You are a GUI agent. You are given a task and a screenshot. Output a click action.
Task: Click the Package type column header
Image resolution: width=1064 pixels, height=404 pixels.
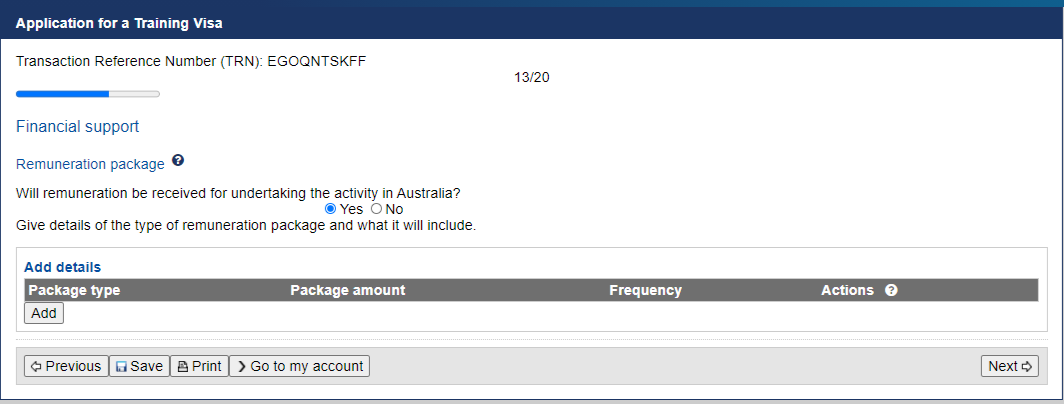click(75, 290)
